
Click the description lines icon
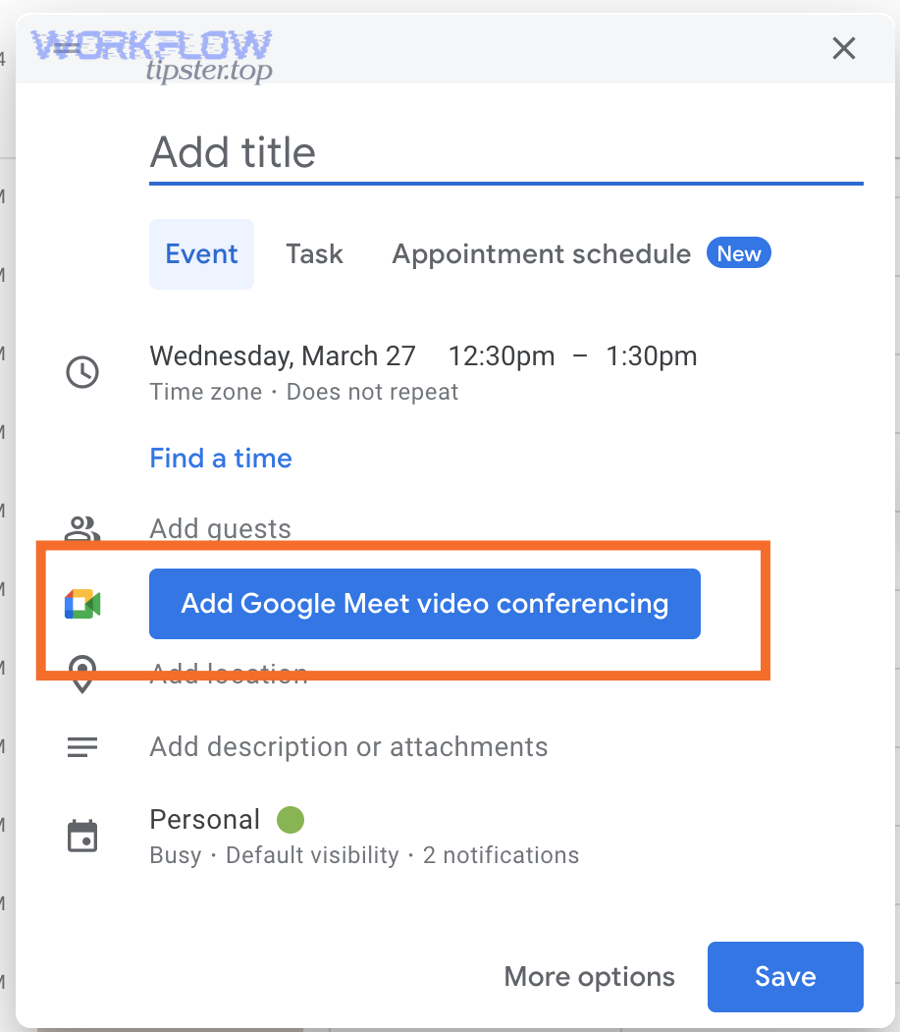click(x=82, y=747)
